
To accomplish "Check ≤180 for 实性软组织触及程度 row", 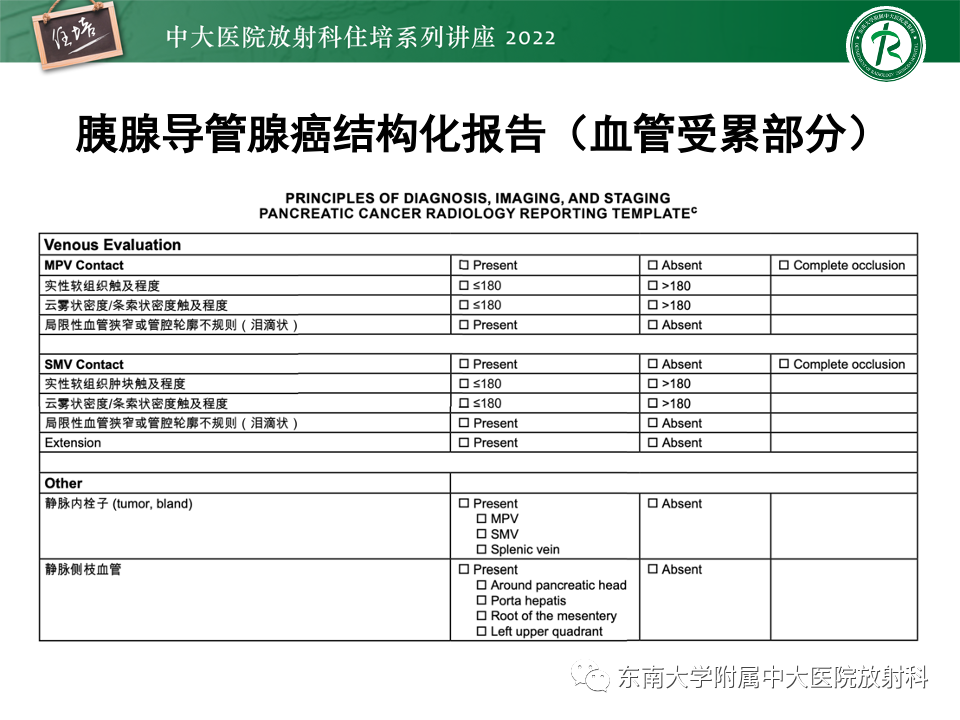I will 464,285.
